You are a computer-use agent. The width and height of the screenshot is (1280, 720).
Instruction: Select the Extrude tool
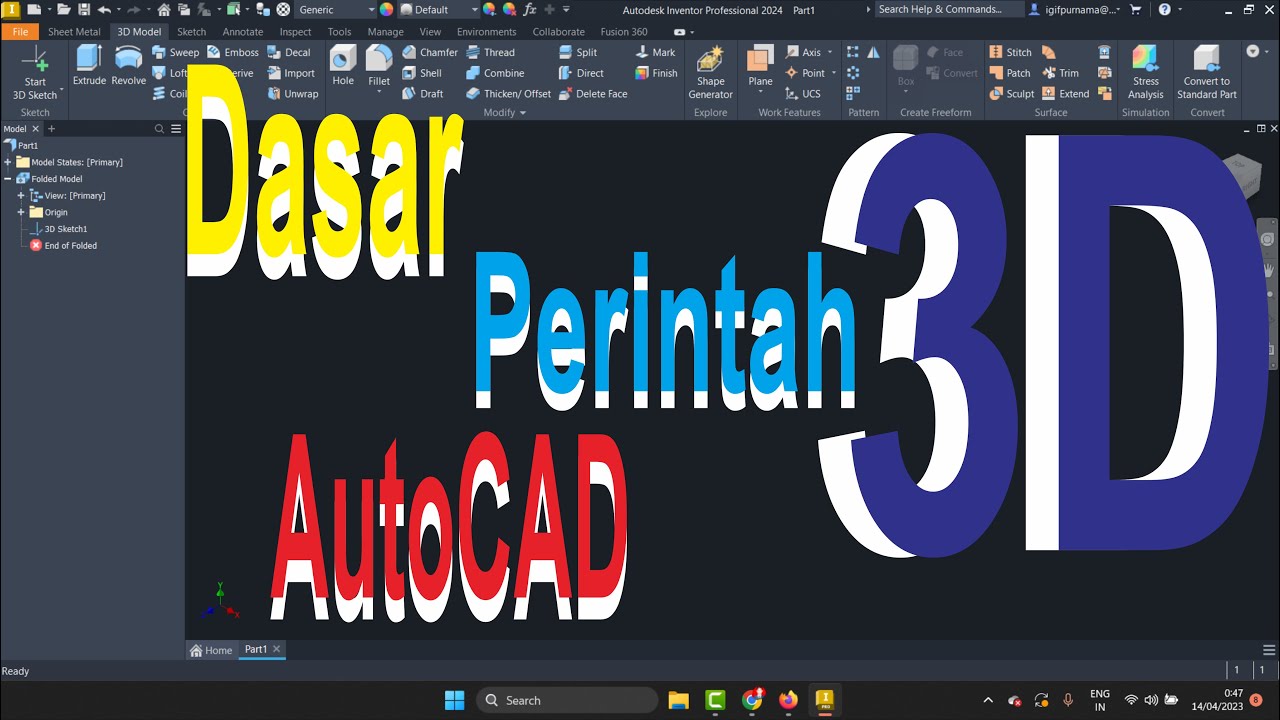(x=89, y=66)
